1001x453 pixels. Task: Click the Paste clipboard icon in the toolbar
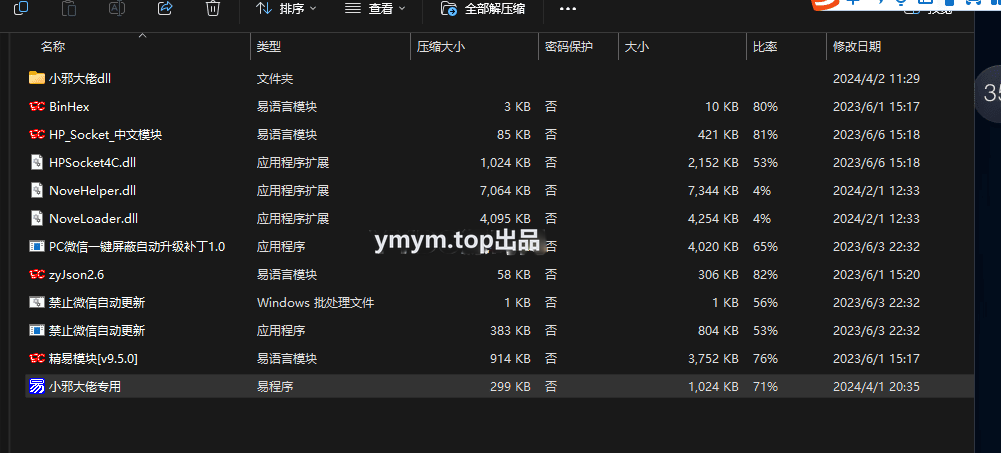69,8
